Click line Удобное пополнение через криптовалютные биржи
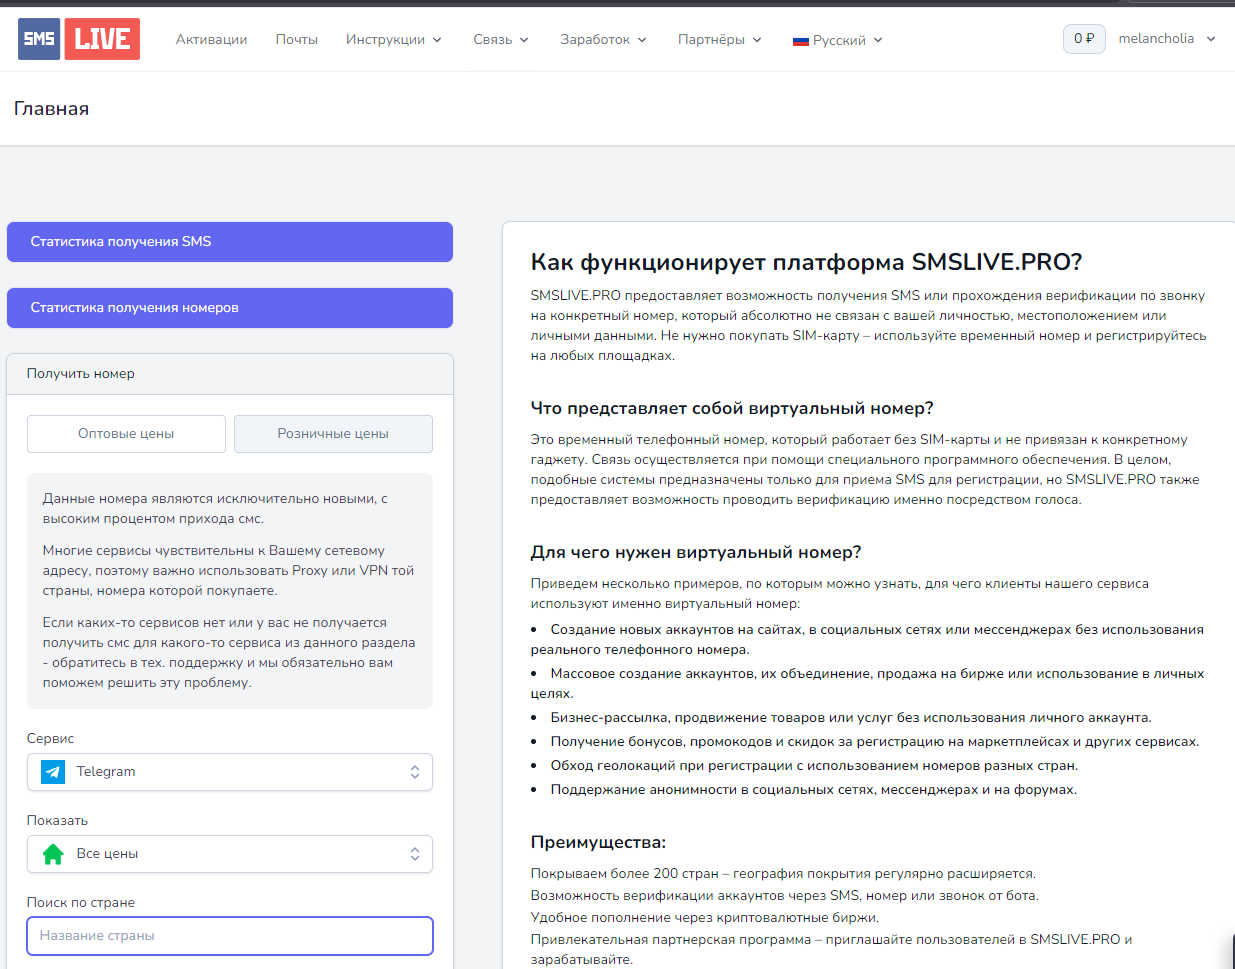This screenshot has width=1235, height=969. [705, 918]
